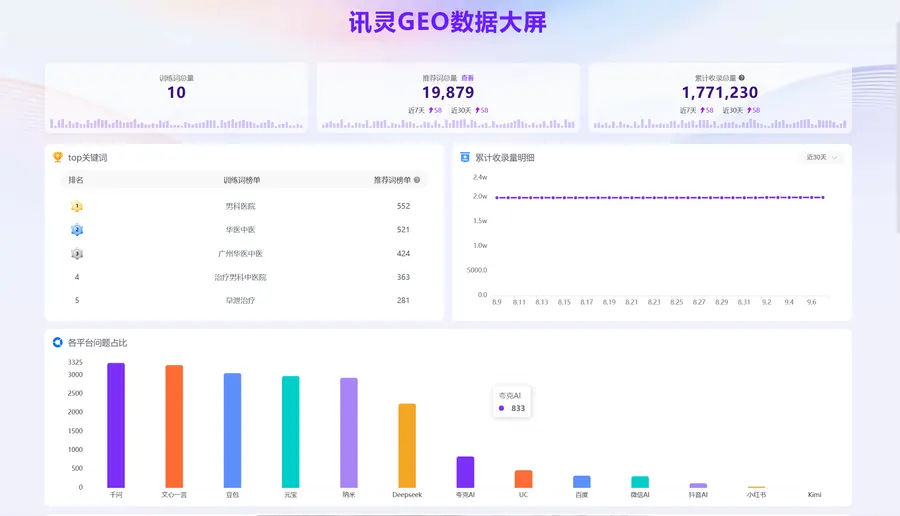Click the 排名 column header
The height and width of the screenshot is (516, 900).
(x=76, y=180)
